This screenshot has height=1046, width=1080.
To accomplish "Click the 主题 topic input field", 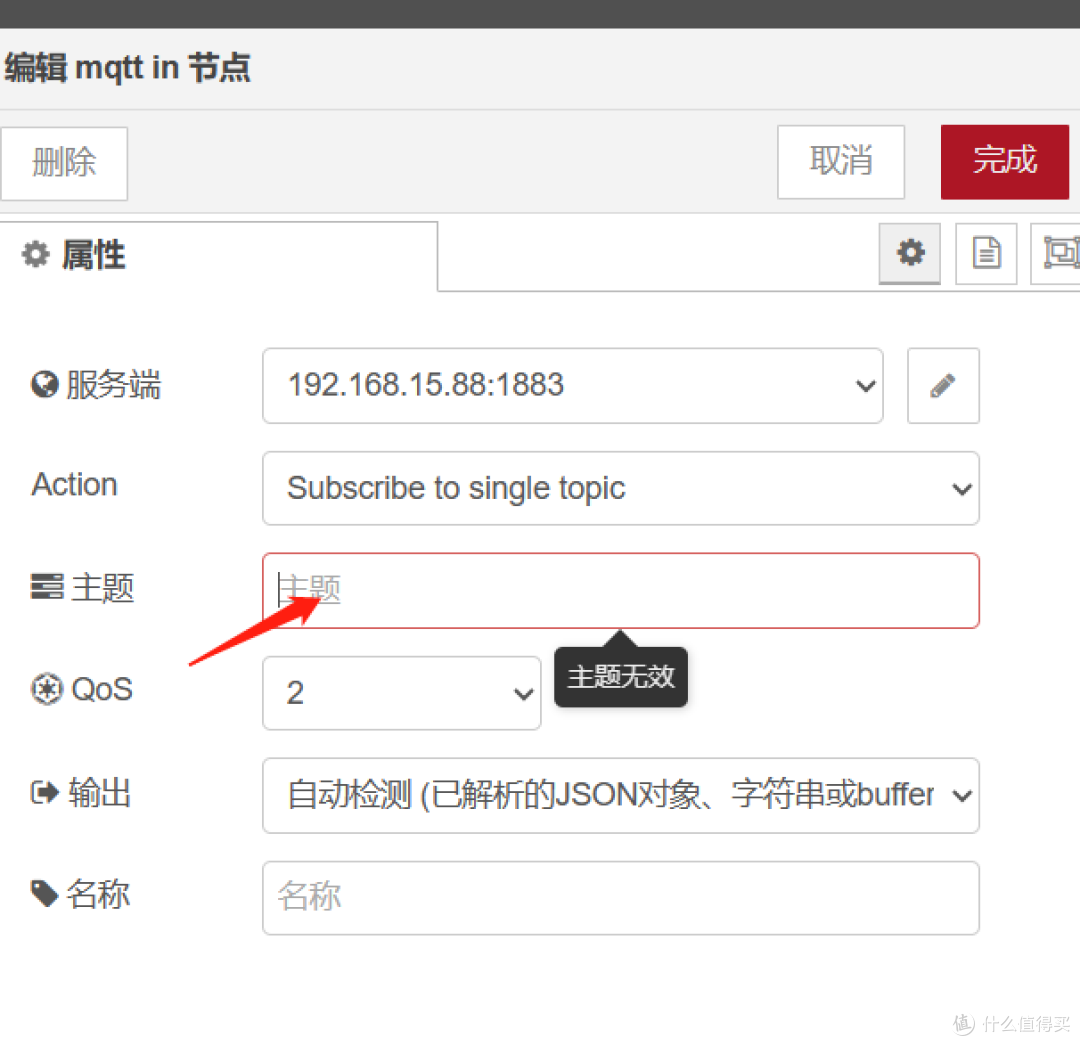I will [621, 590].
